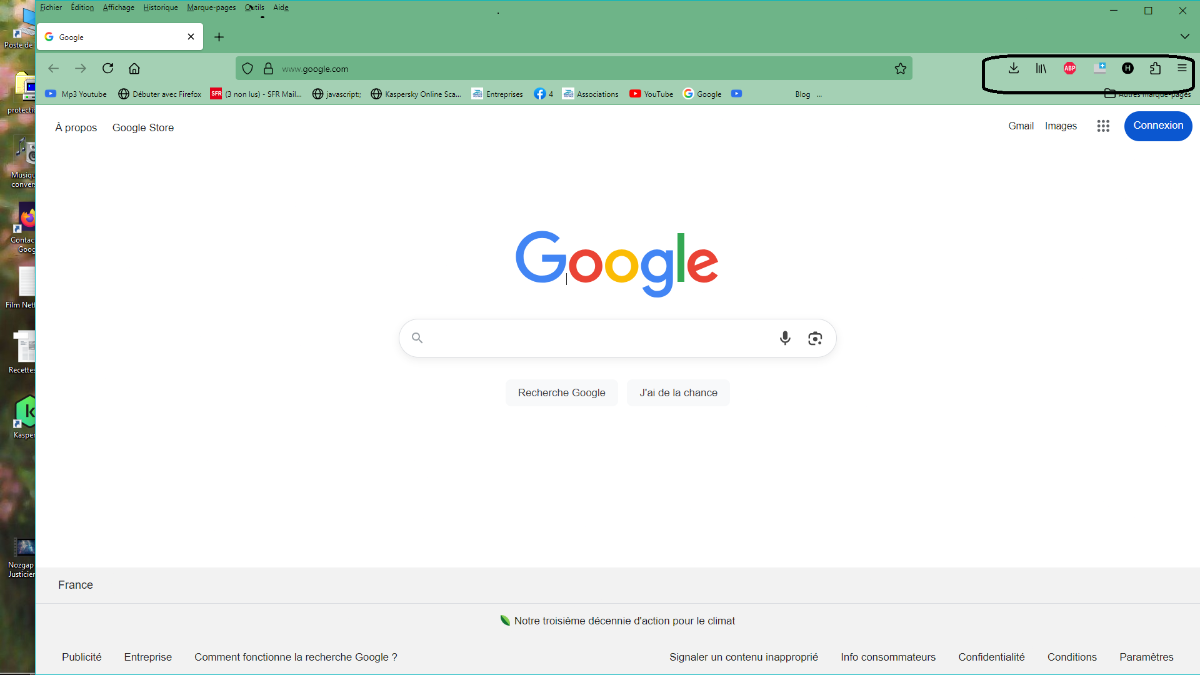Open the Firefox home page icon
Image resolution: width=1200 pixels, height=675 pixels.
point(134,69)
